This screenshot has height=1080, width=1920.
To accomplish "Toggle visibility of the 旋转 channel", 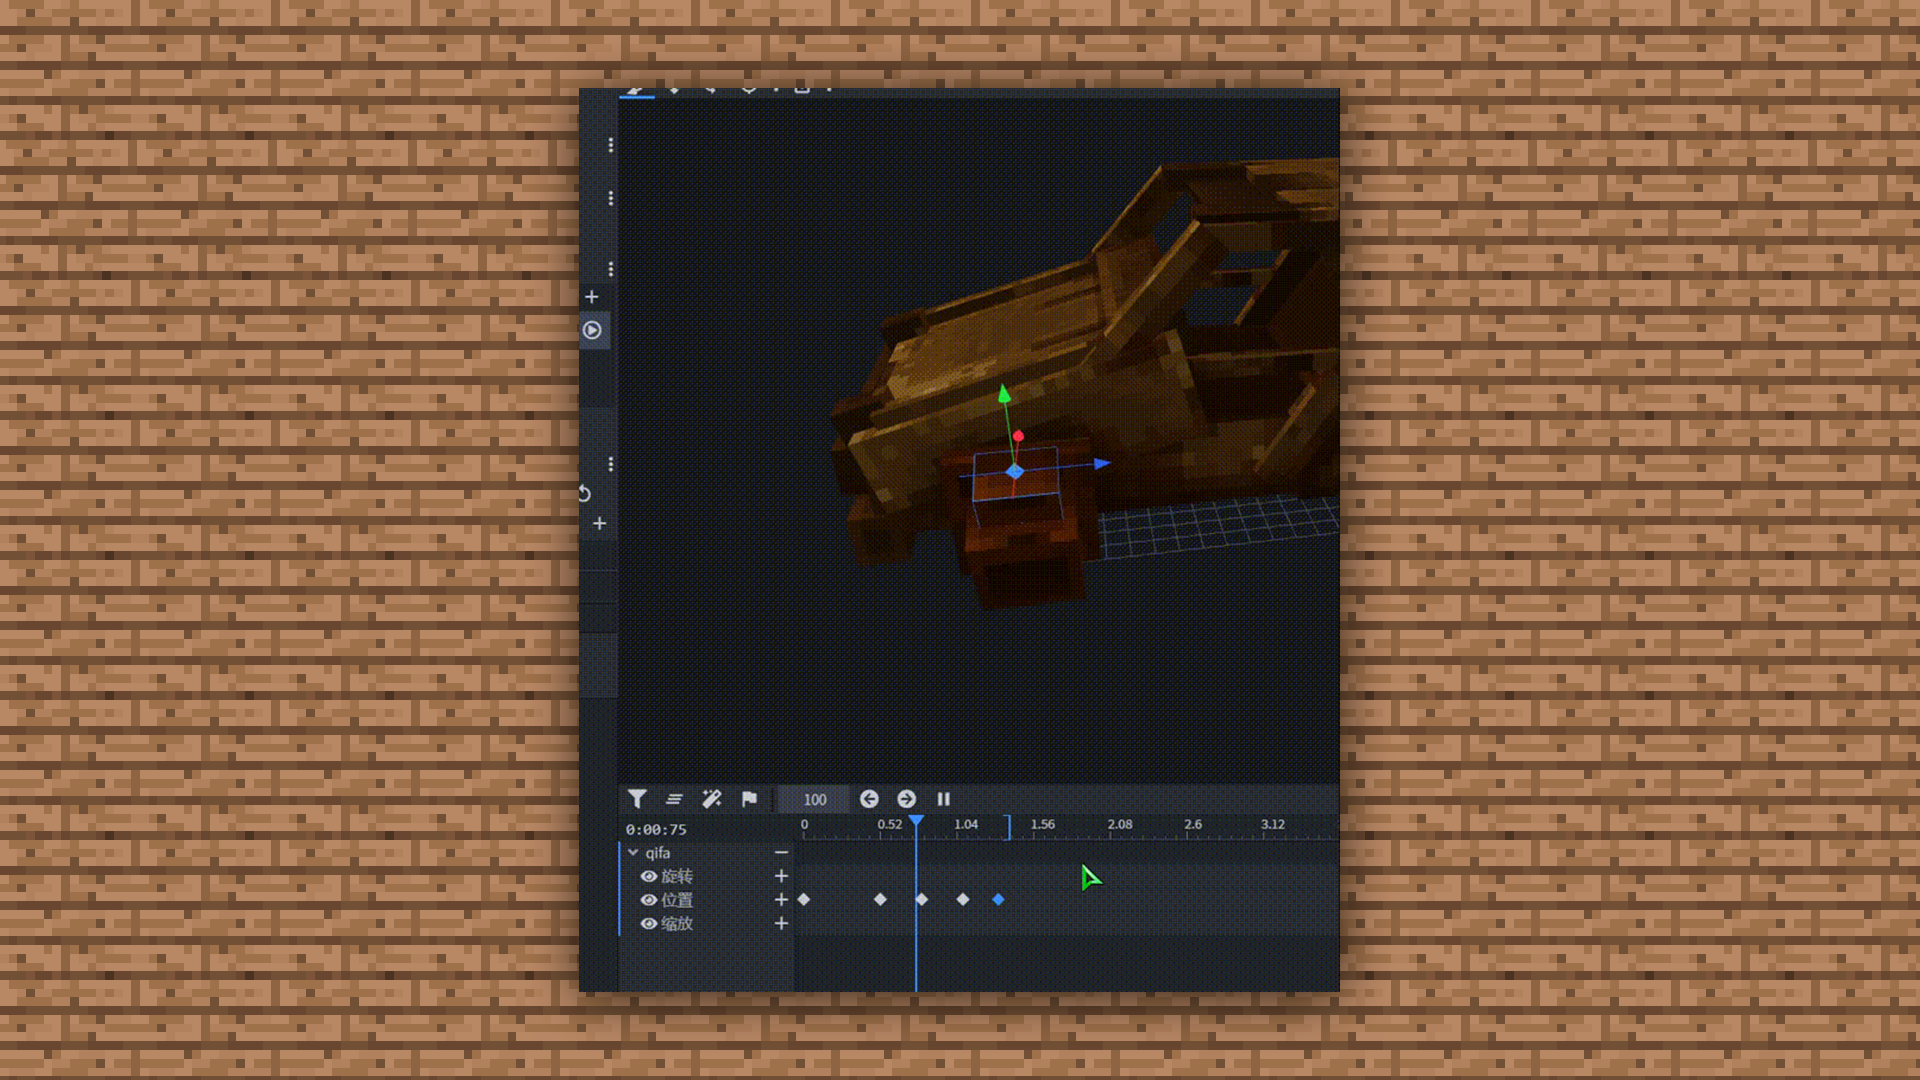I will 649,876.
